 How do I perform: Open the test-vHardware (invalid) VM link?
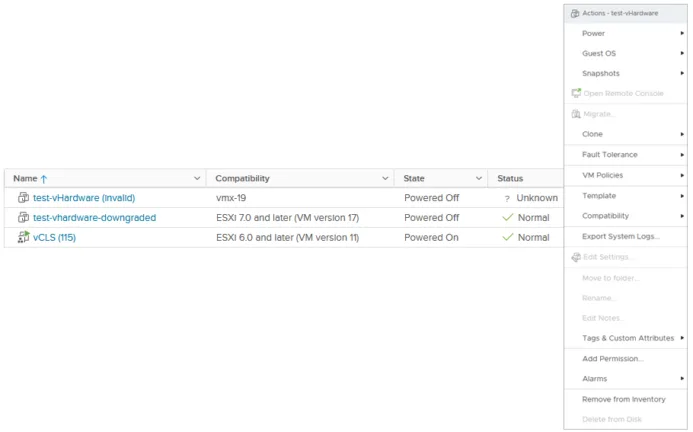[x=84, y=198]
